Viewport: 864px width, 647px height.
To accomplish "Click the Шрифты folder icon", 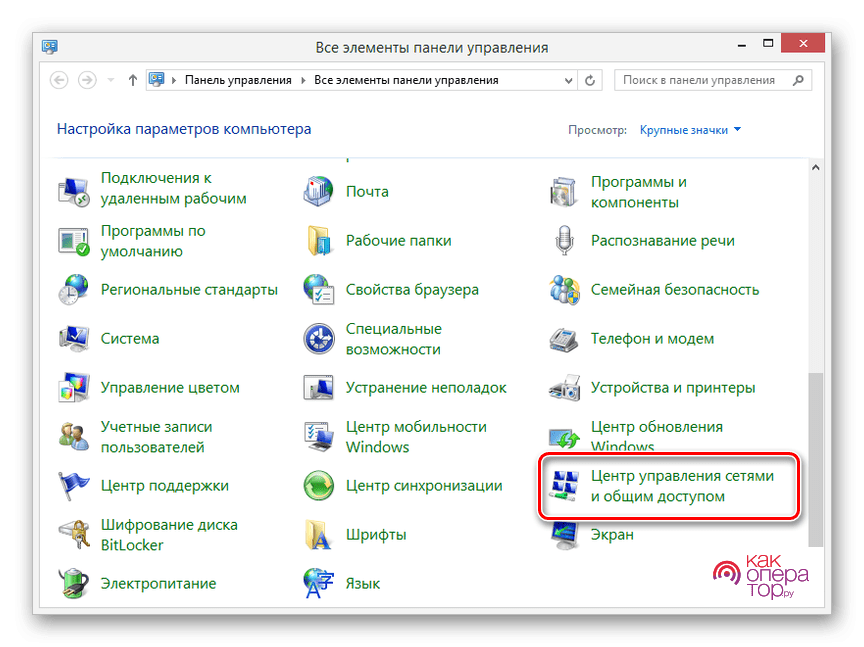I will point(319,535).
